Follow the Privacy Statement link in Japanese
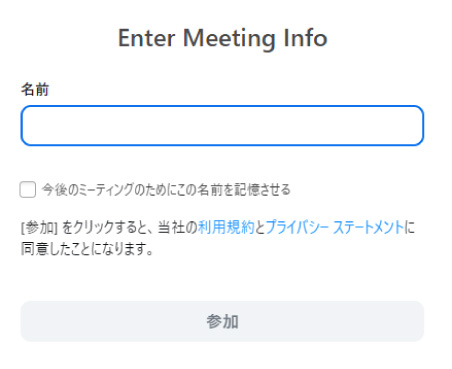The height and width of the screenshot is (369, 452). click(x=335, y=227)
